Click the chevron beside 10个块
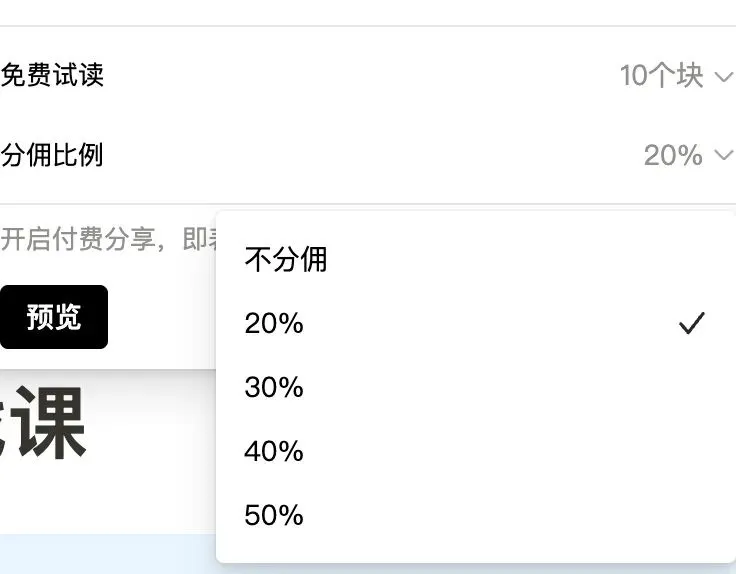The image size is (736, 574). pyautogui.click(x=724, y=76)
